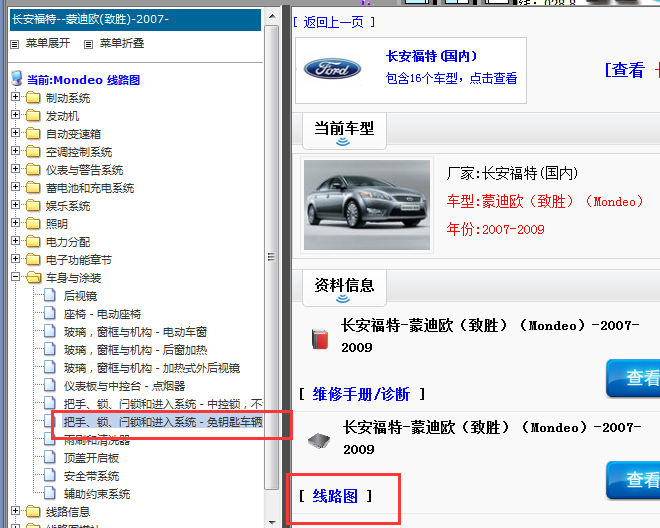The image size is (660, 528).
Task: Click the 长安福特--蒙迪欧(致胜)-2007- title bar
Action: [136, 19]
